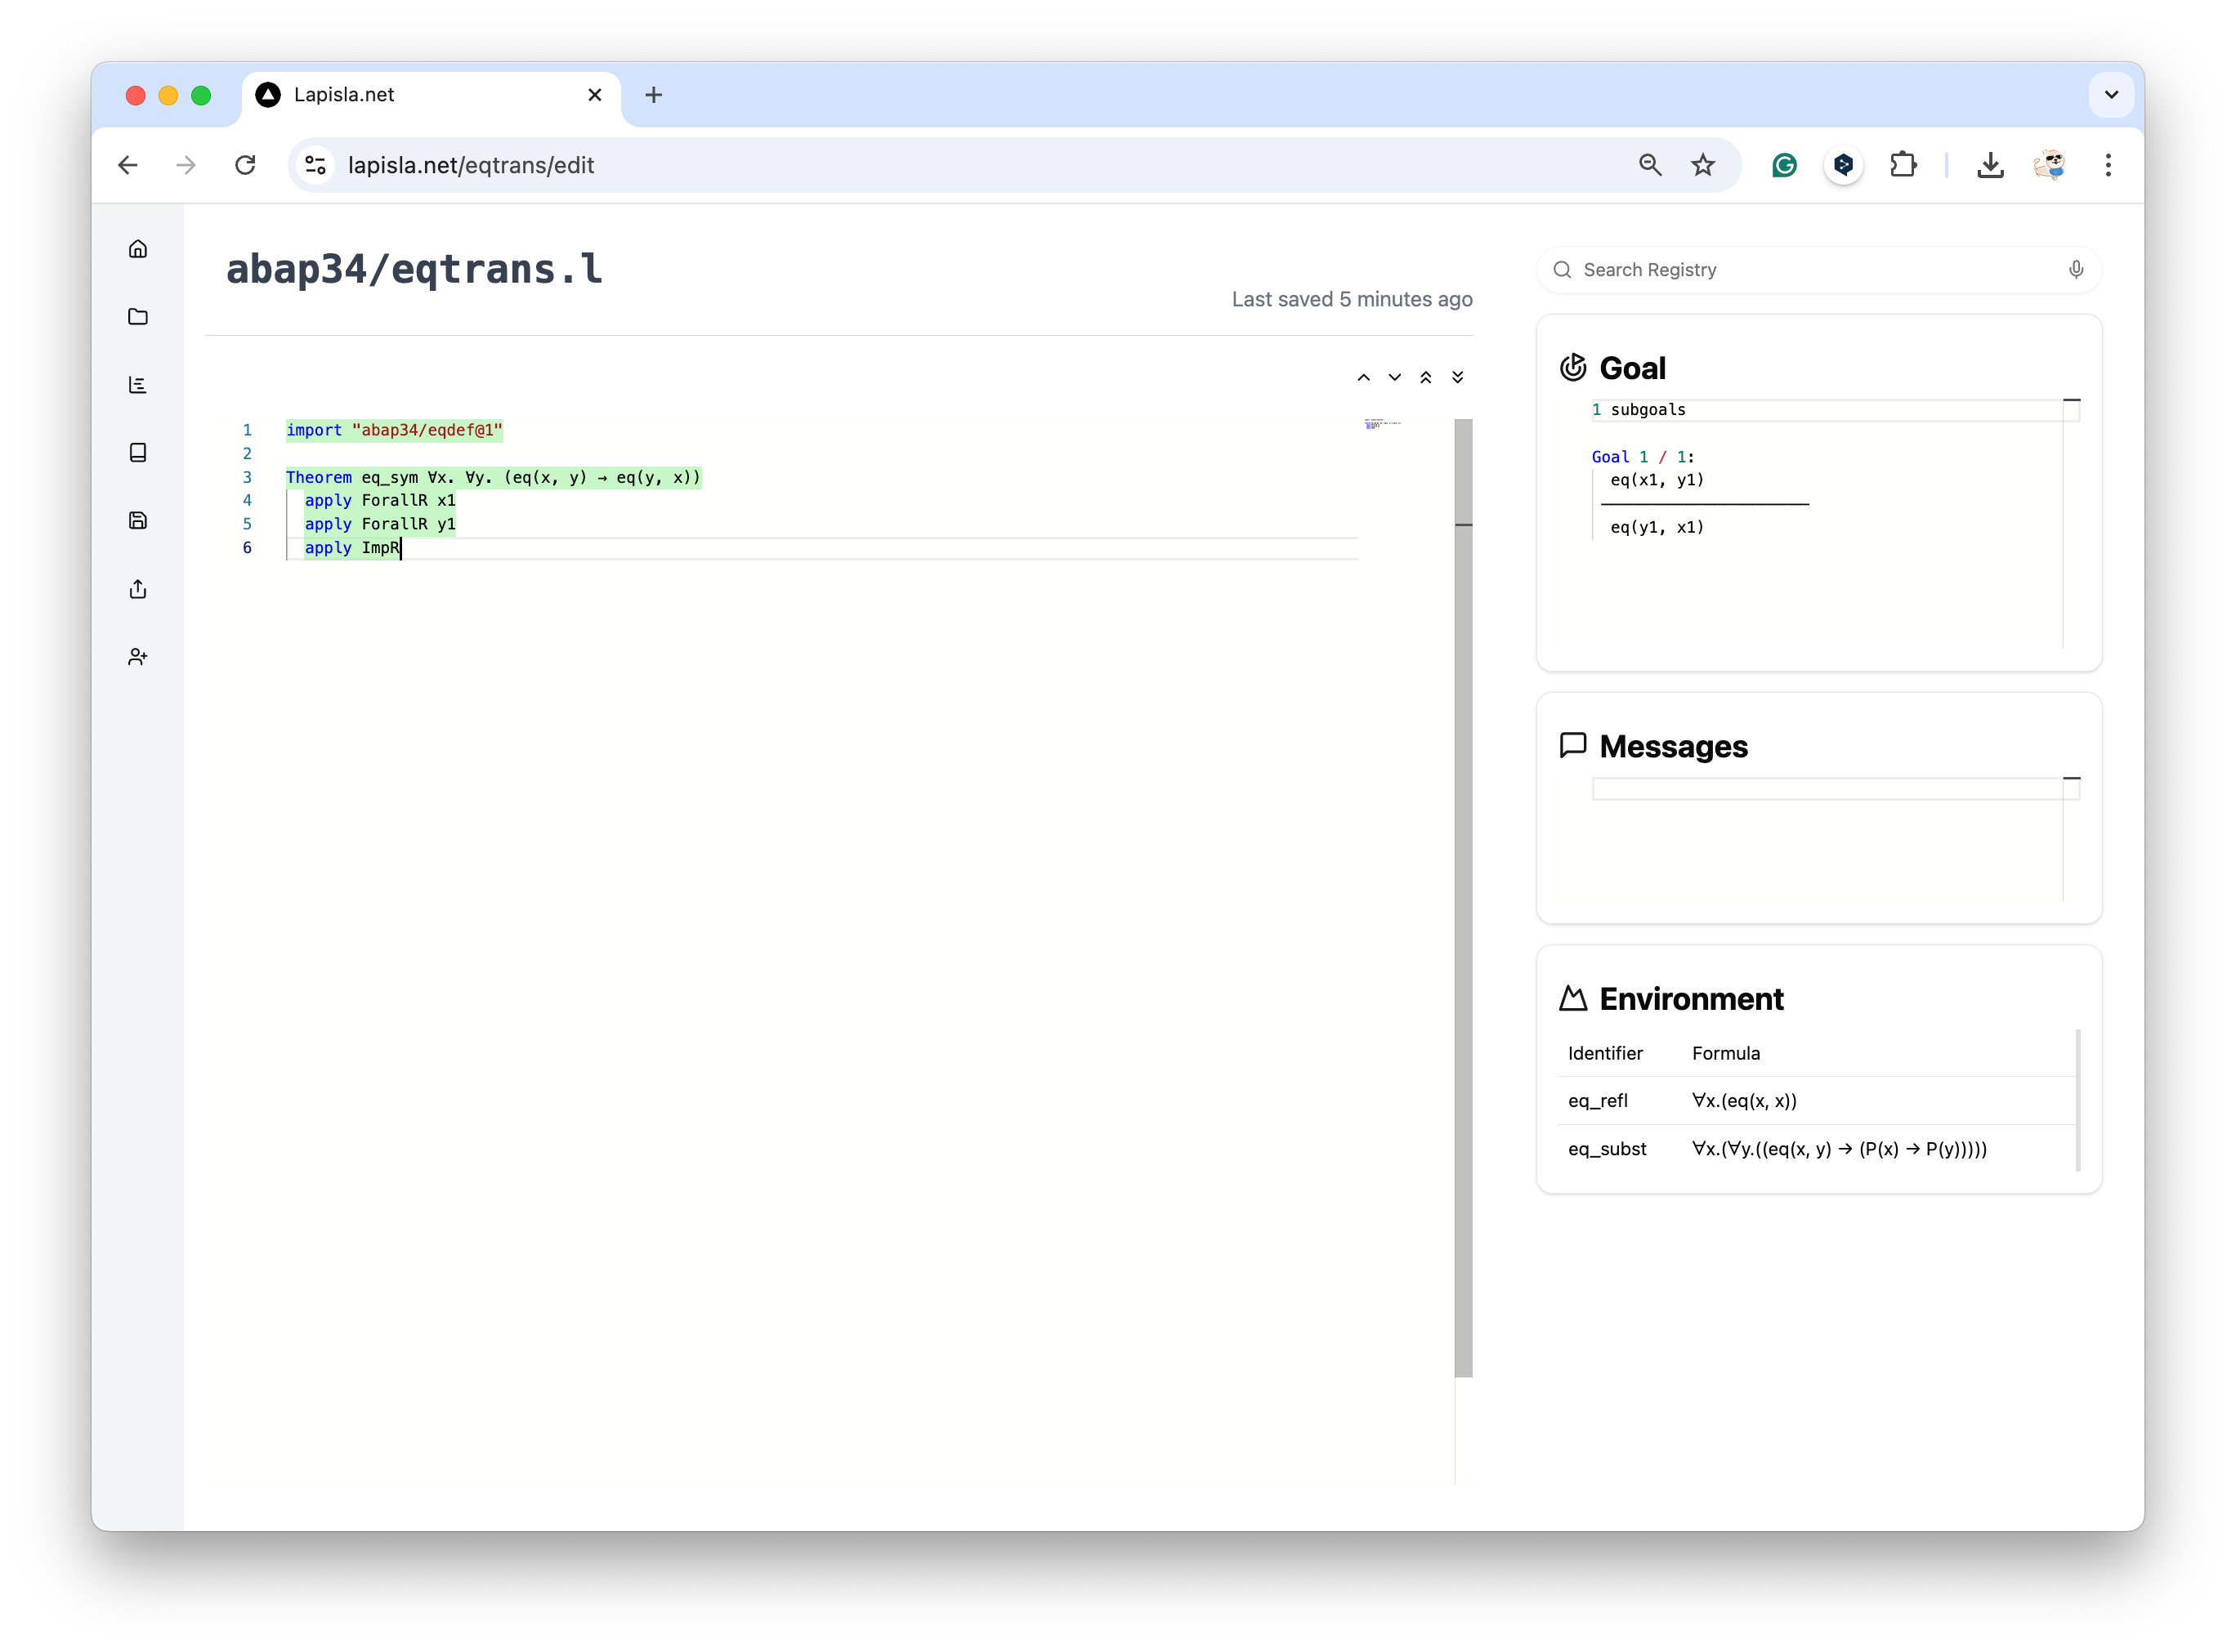
Task: Open the book icon in sidebar
Action: (138, 453)
